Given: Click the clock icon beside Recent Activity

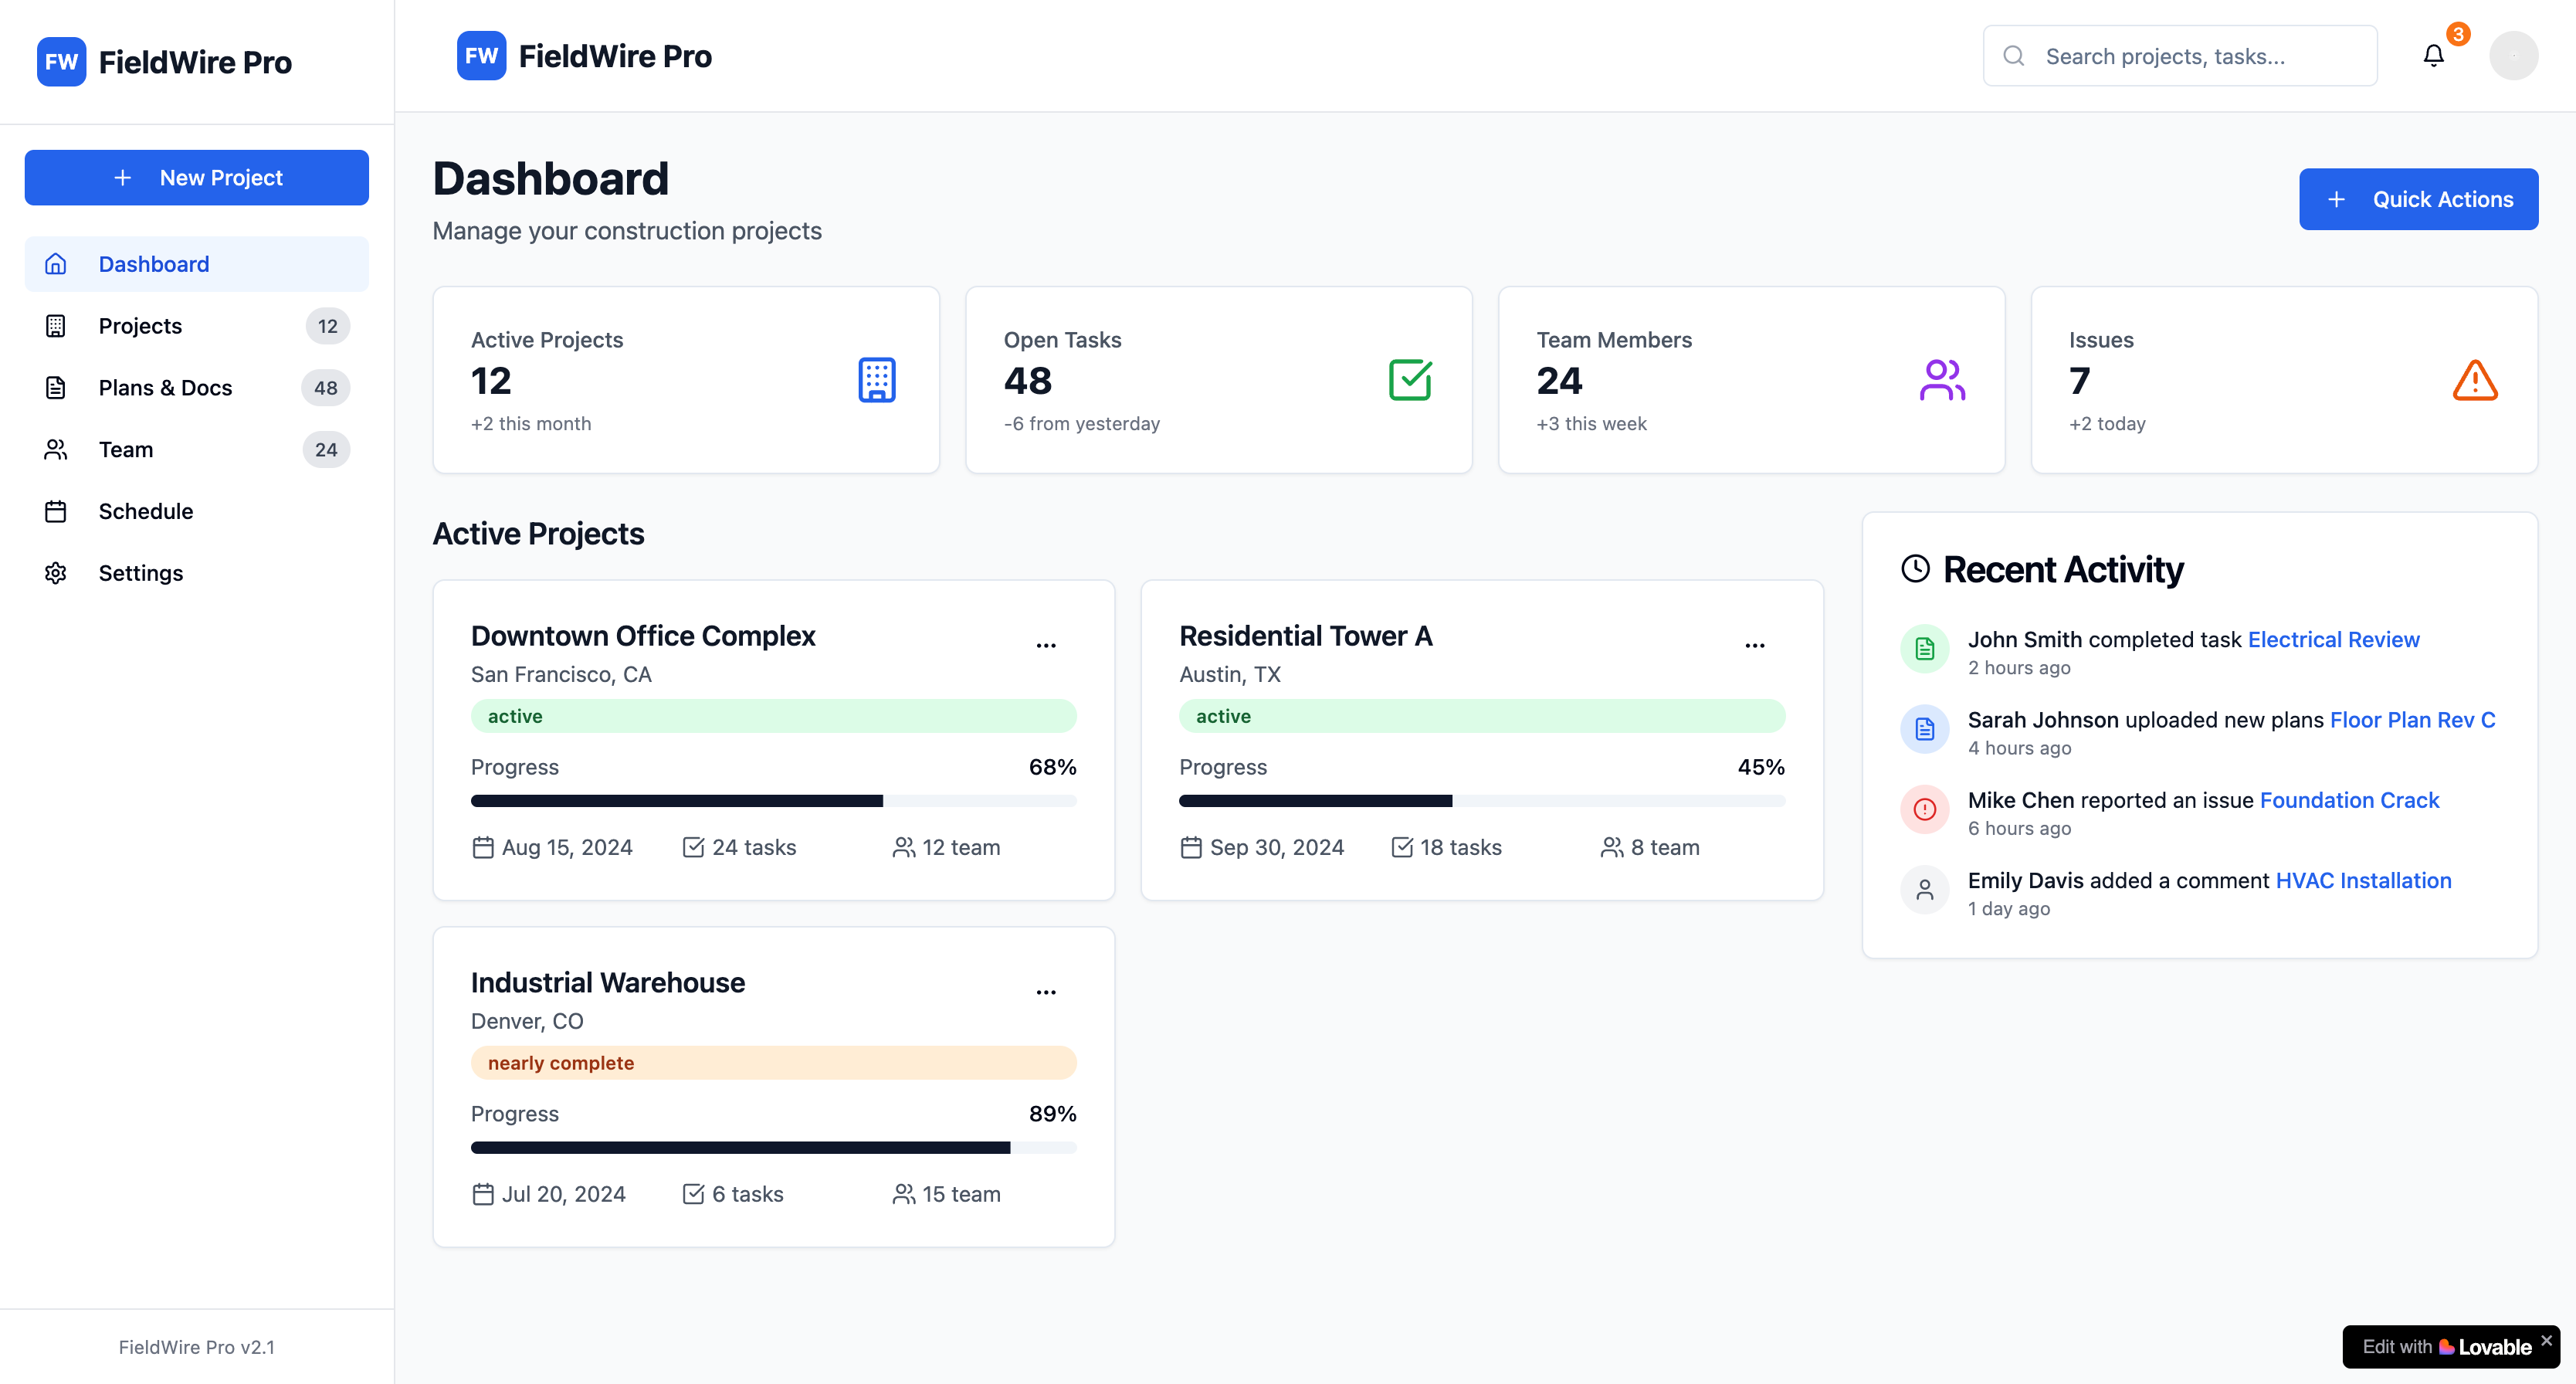Looking at the screenshot, I should tap(1915, 569).
